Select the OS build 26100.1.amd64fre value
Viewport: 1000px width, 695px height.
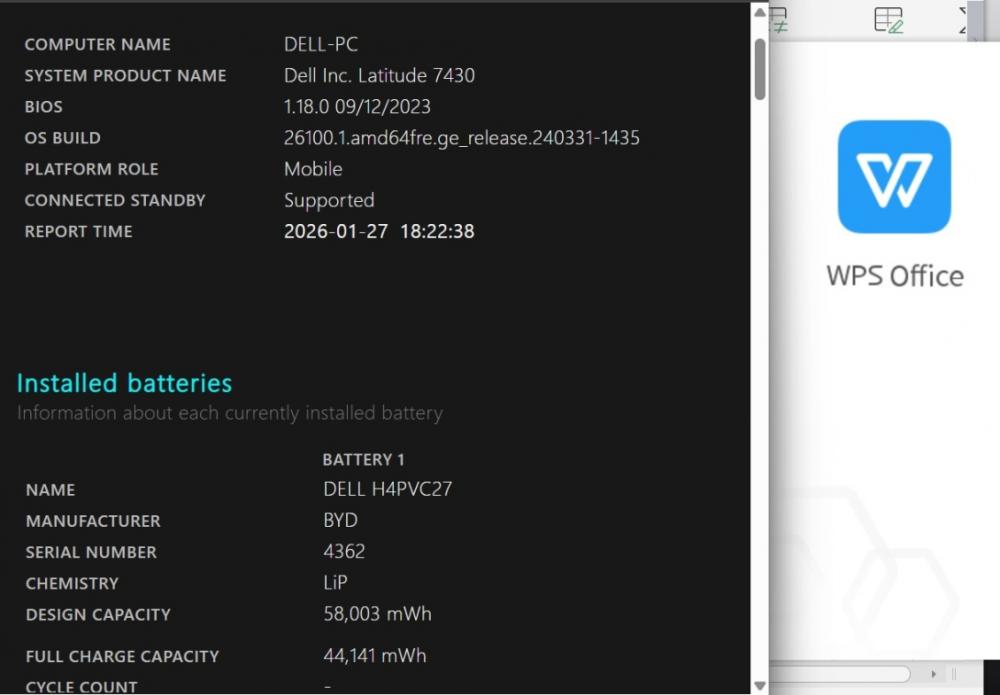462,138
